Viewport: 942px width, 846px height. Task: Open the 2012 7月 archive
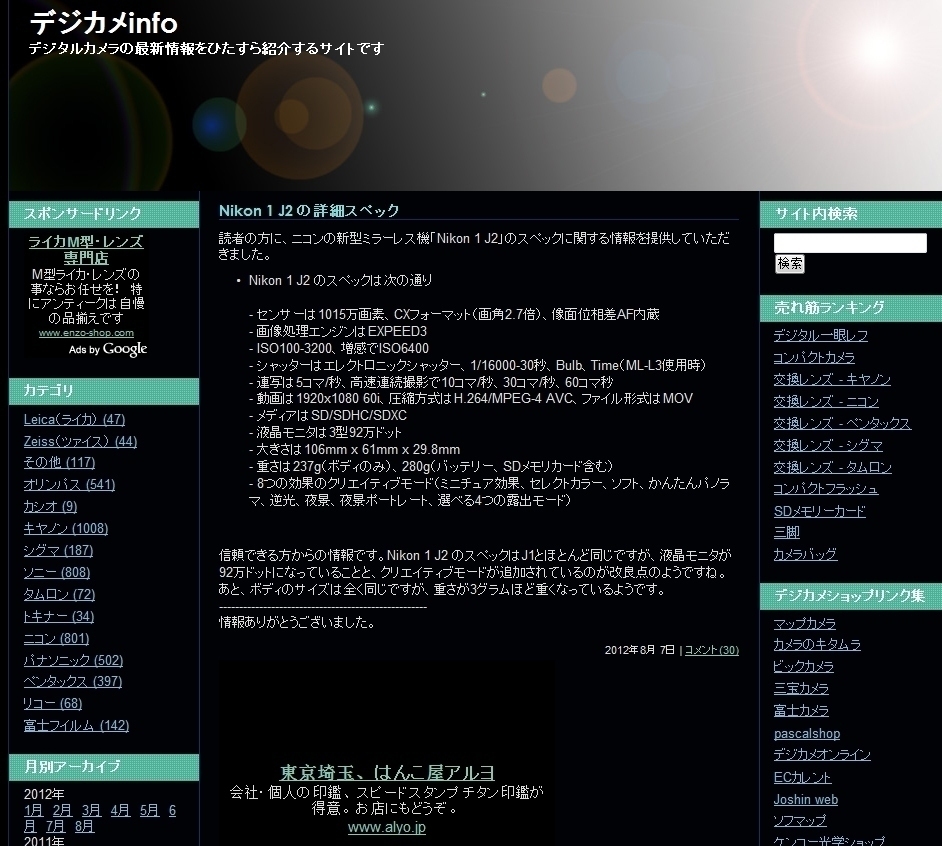click(x=56, y=826)
